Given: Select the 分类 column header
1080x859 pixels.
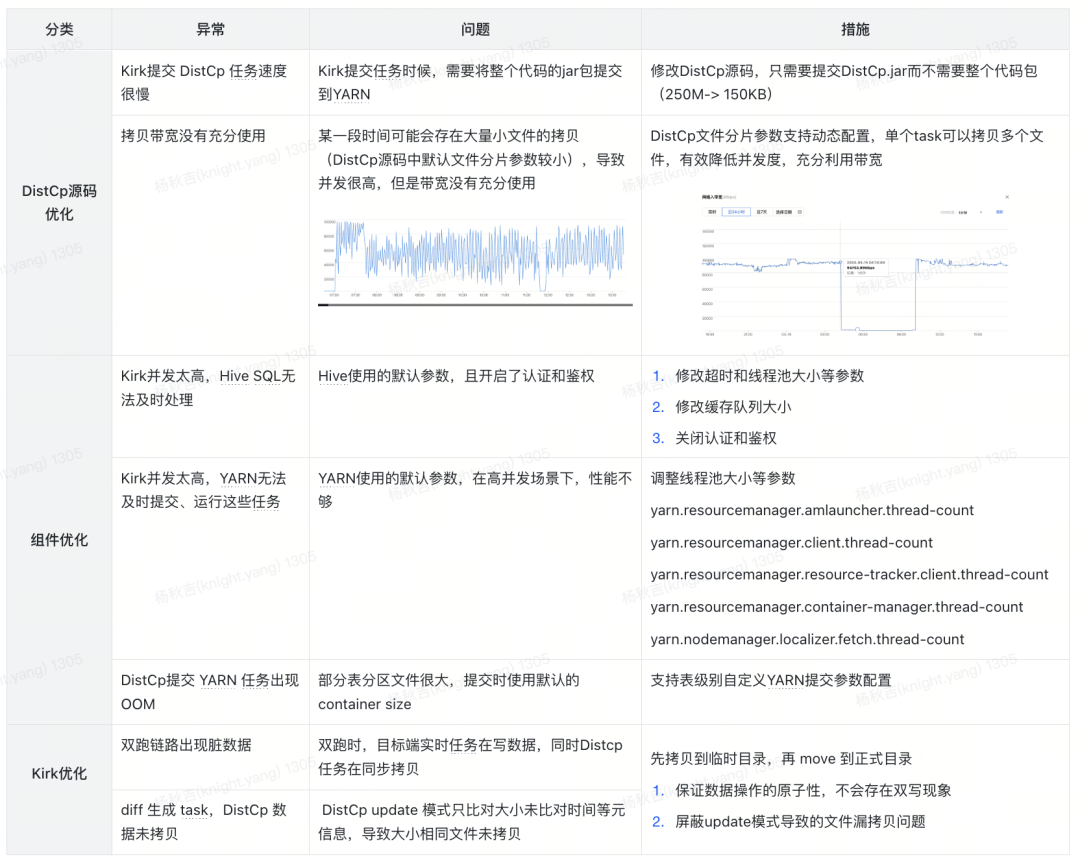Looking at the screenshot, I should pos(59,30).
